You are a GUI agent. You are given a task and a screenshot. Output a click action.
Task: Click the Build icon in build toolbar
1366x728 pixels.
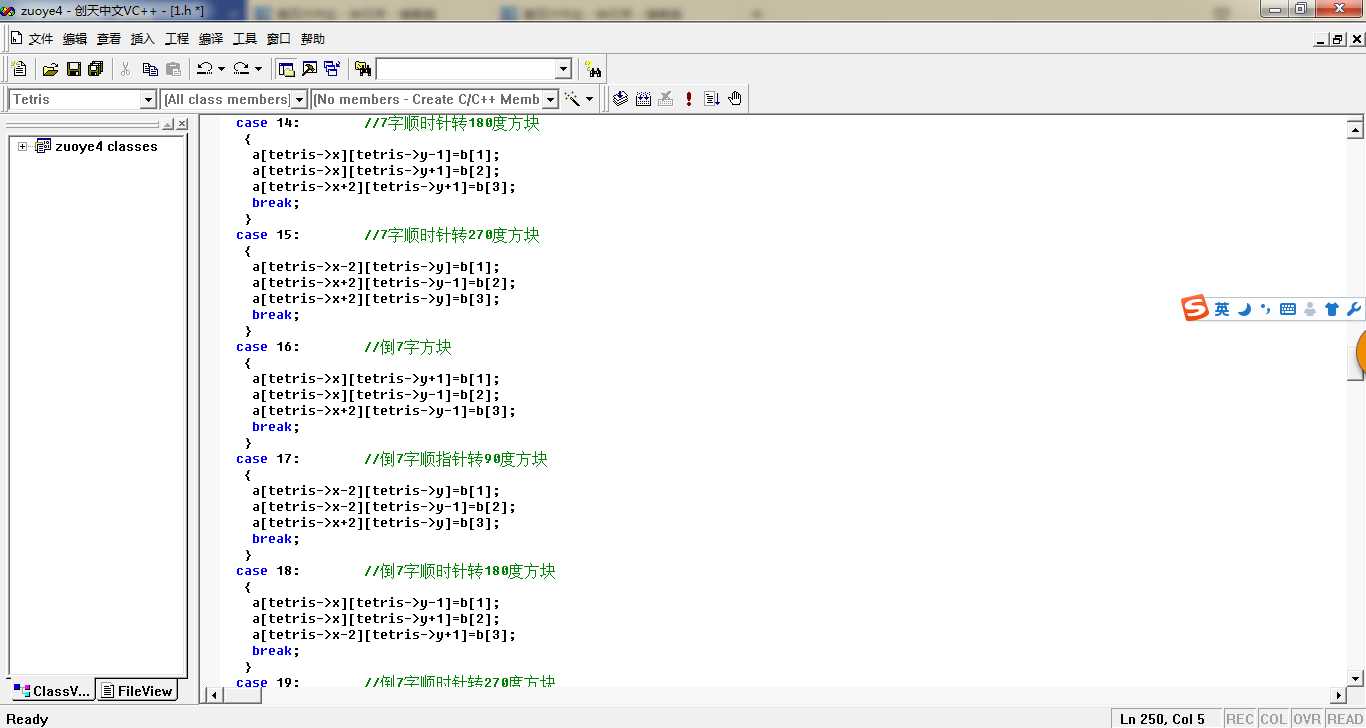coord(643,99)
